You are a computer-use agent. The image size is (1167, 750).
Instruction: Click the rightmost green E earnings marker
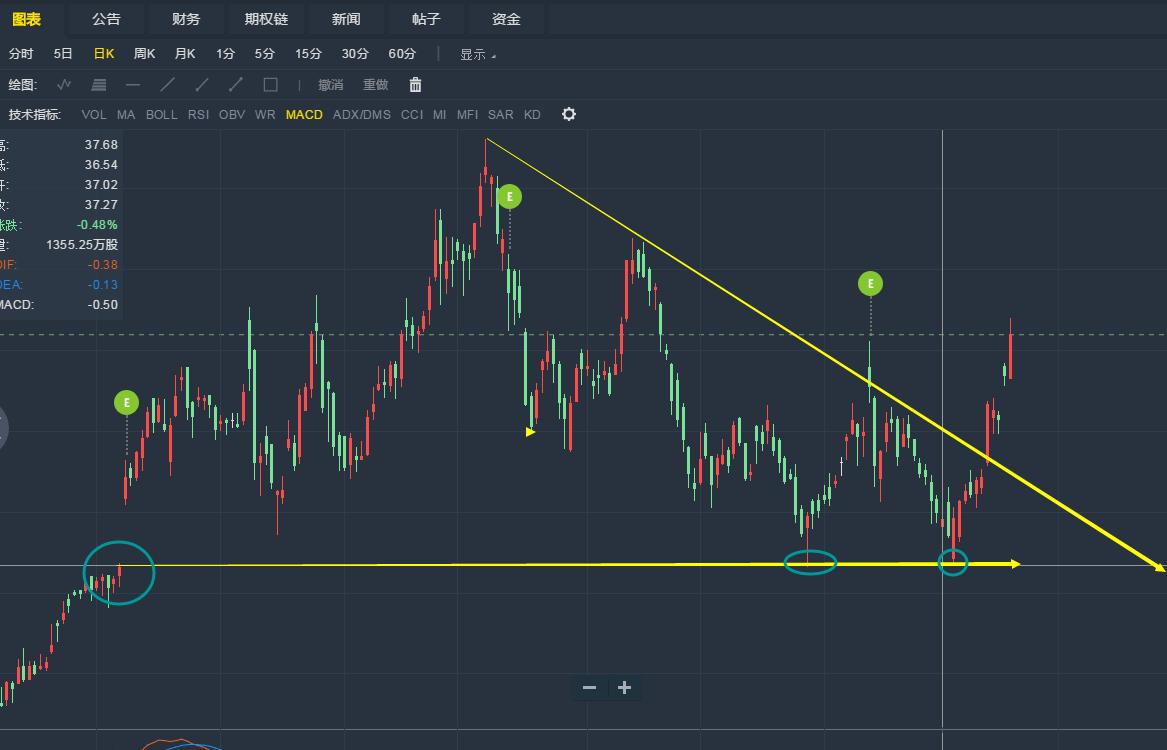[870, 283]
